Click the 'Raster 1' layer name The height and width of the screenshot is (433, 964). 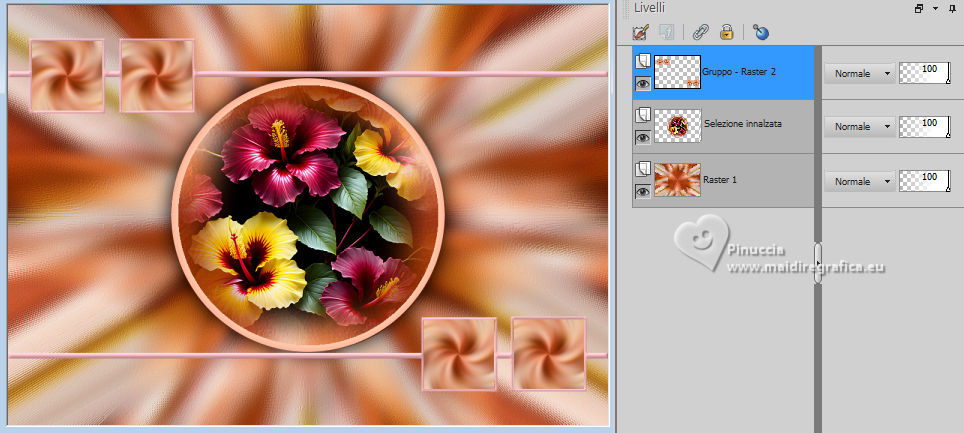tap(720, 180)
